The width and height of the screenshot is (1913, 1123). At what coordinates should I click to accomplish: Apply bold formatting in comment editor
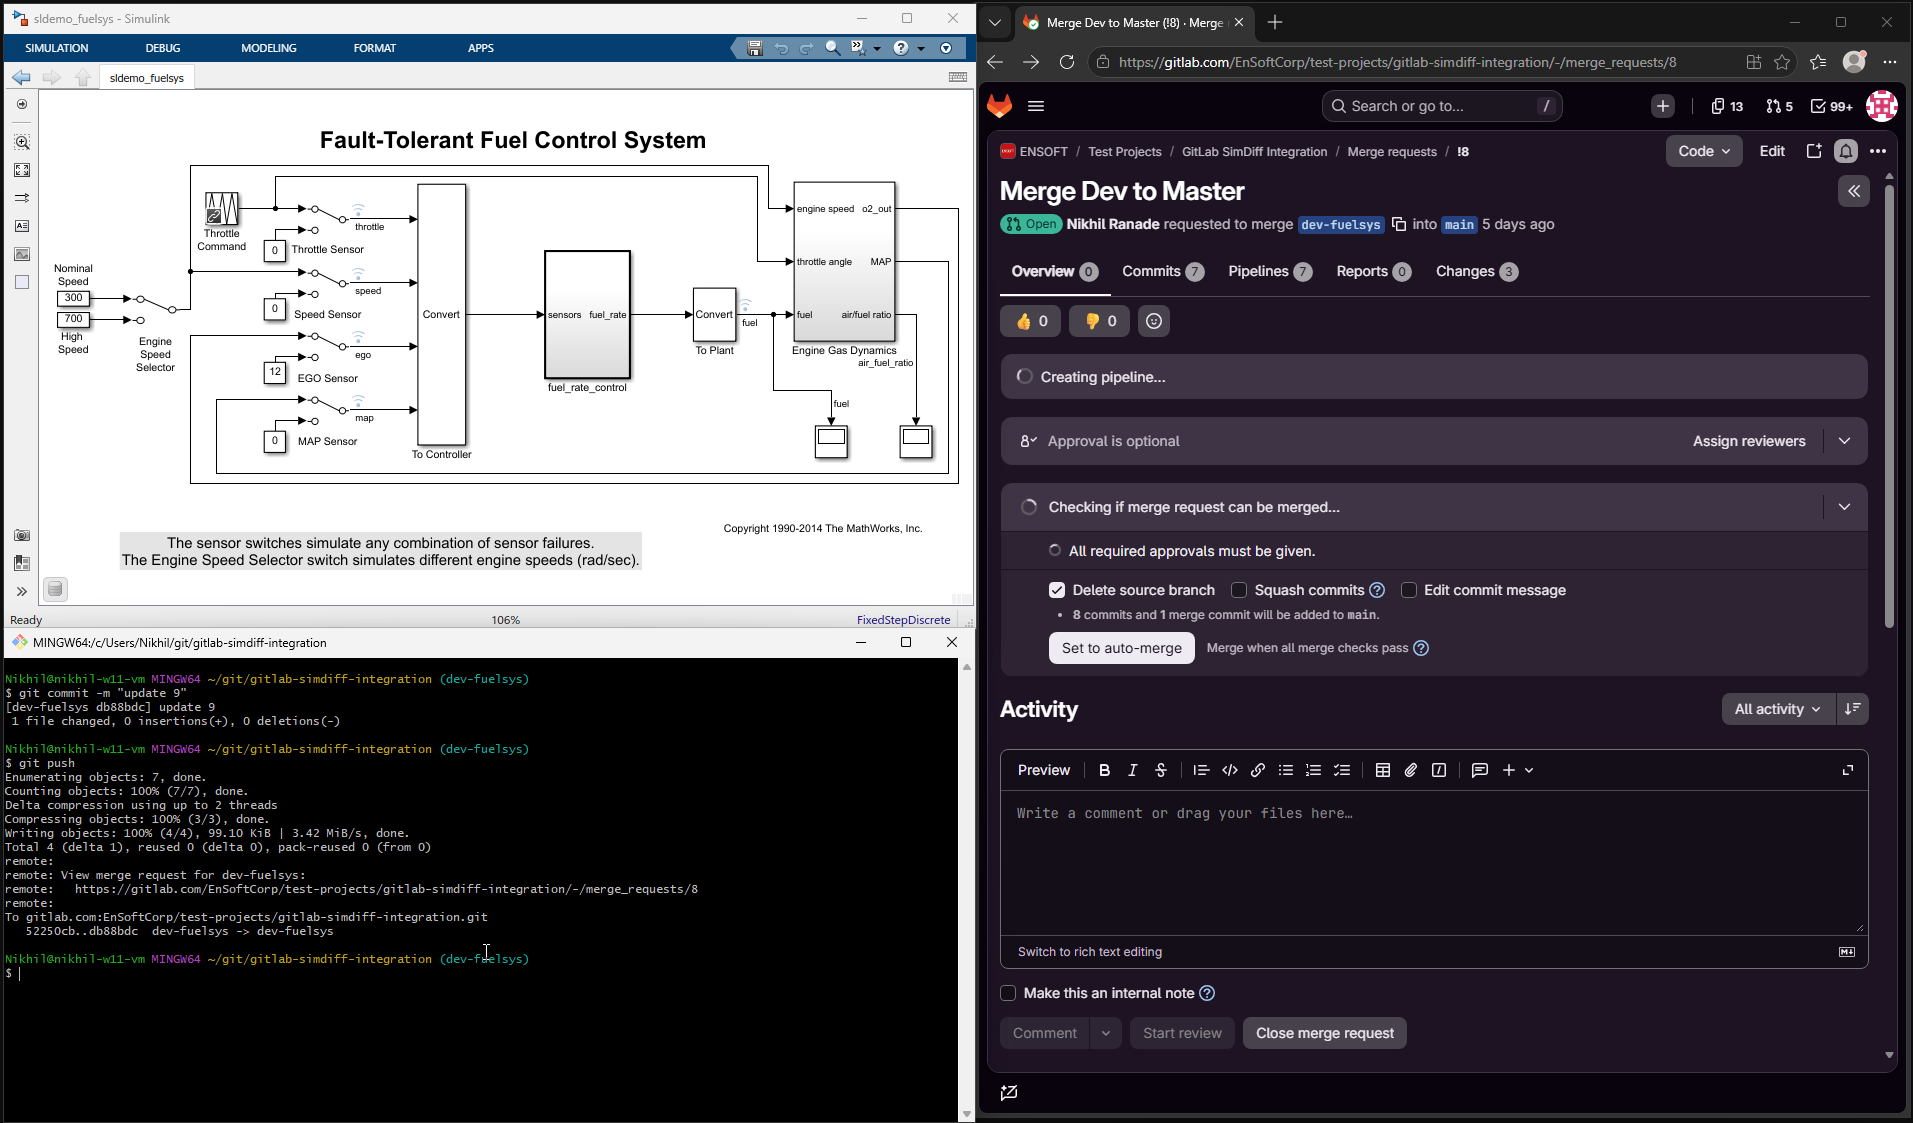(x=1104, y=770)
